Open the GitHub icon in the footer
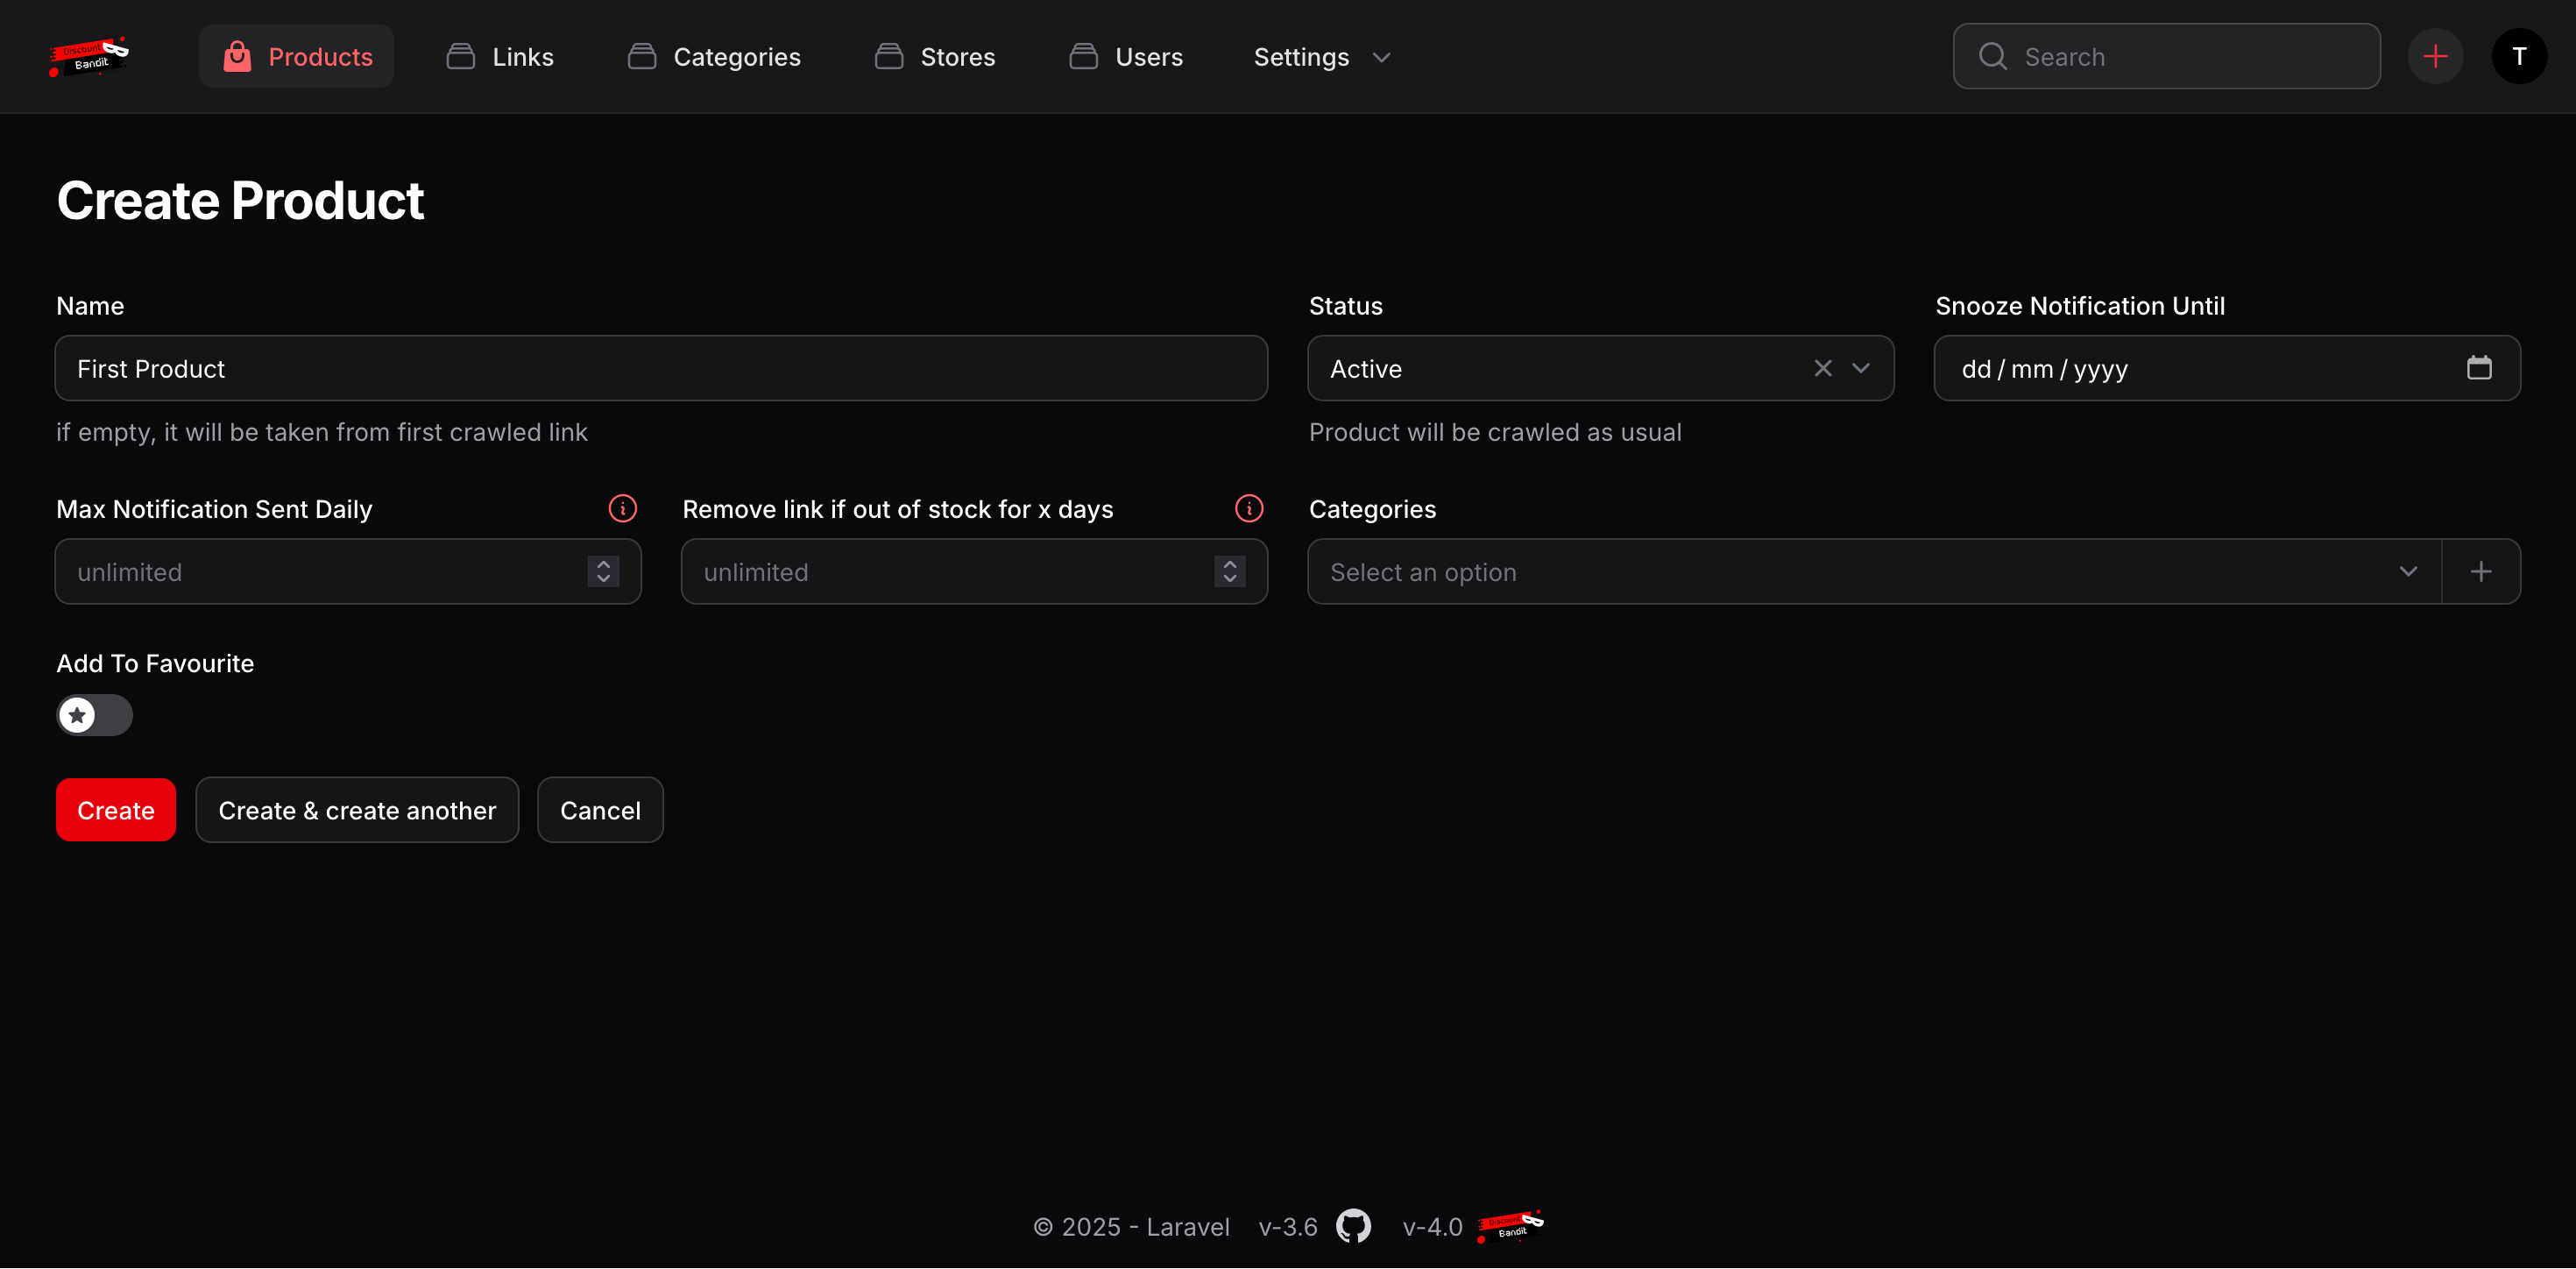2576x1269 pixels. tap(1353, 1226)
